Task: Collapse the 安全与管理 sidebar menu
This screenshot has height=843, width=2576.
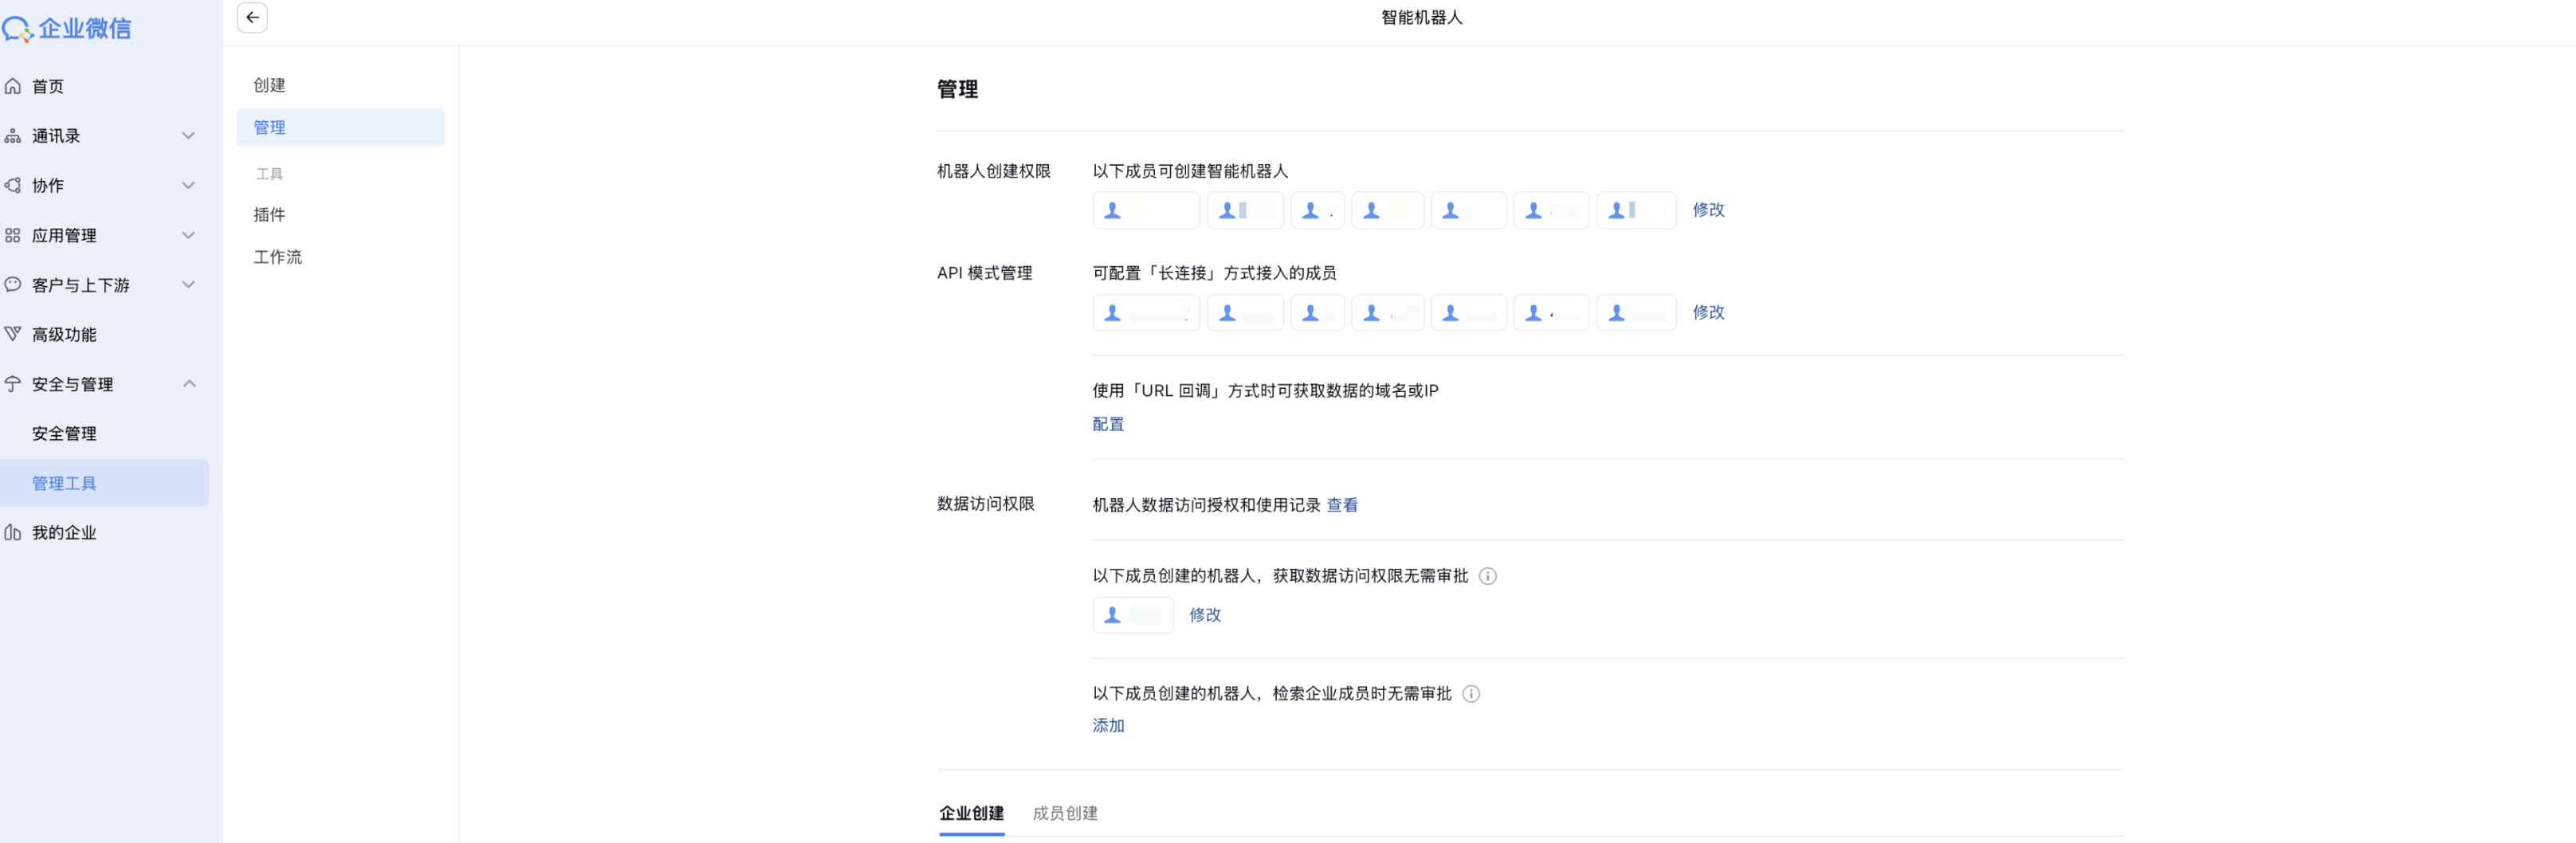Action: click(x=188, y=384)
